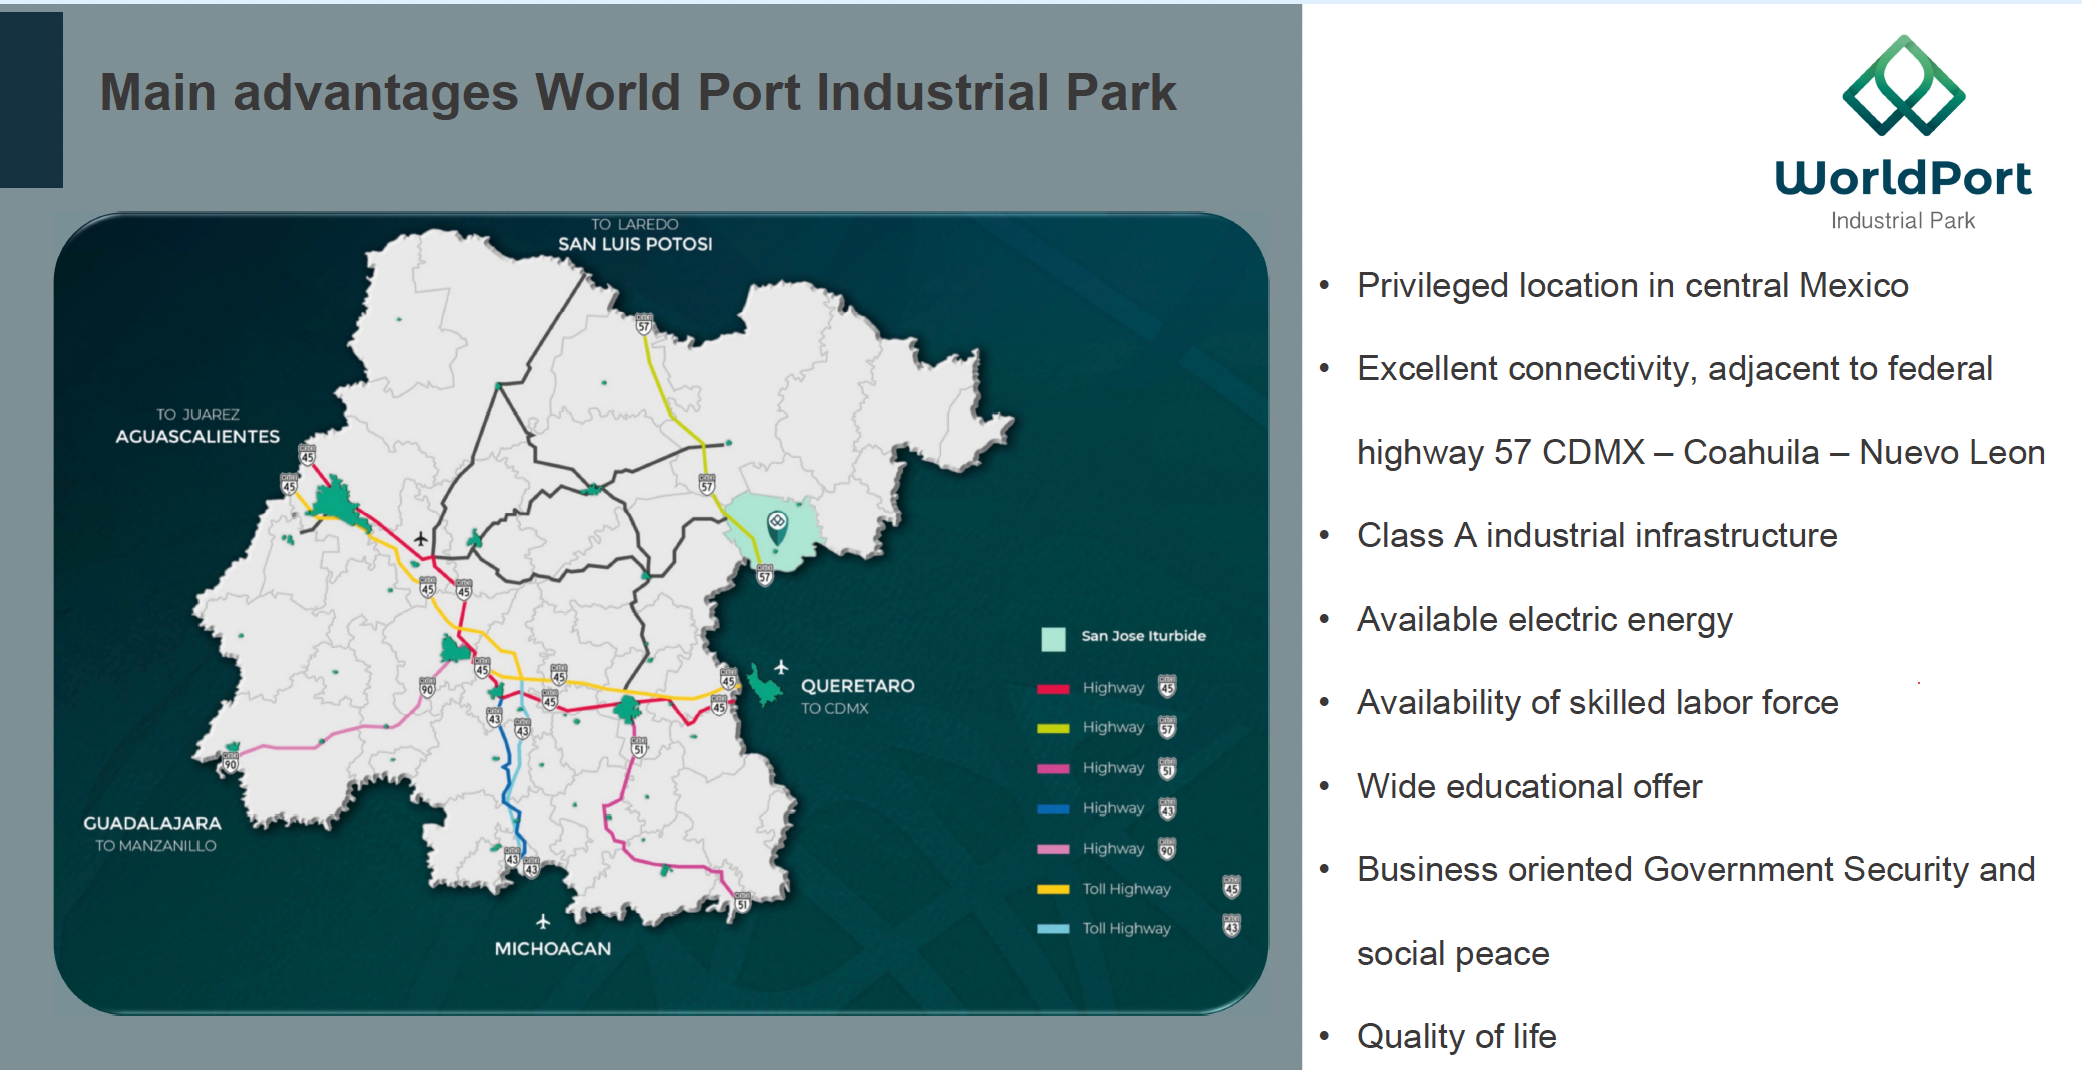Pick the red Highway 45 legend line

pos(1053,688)
